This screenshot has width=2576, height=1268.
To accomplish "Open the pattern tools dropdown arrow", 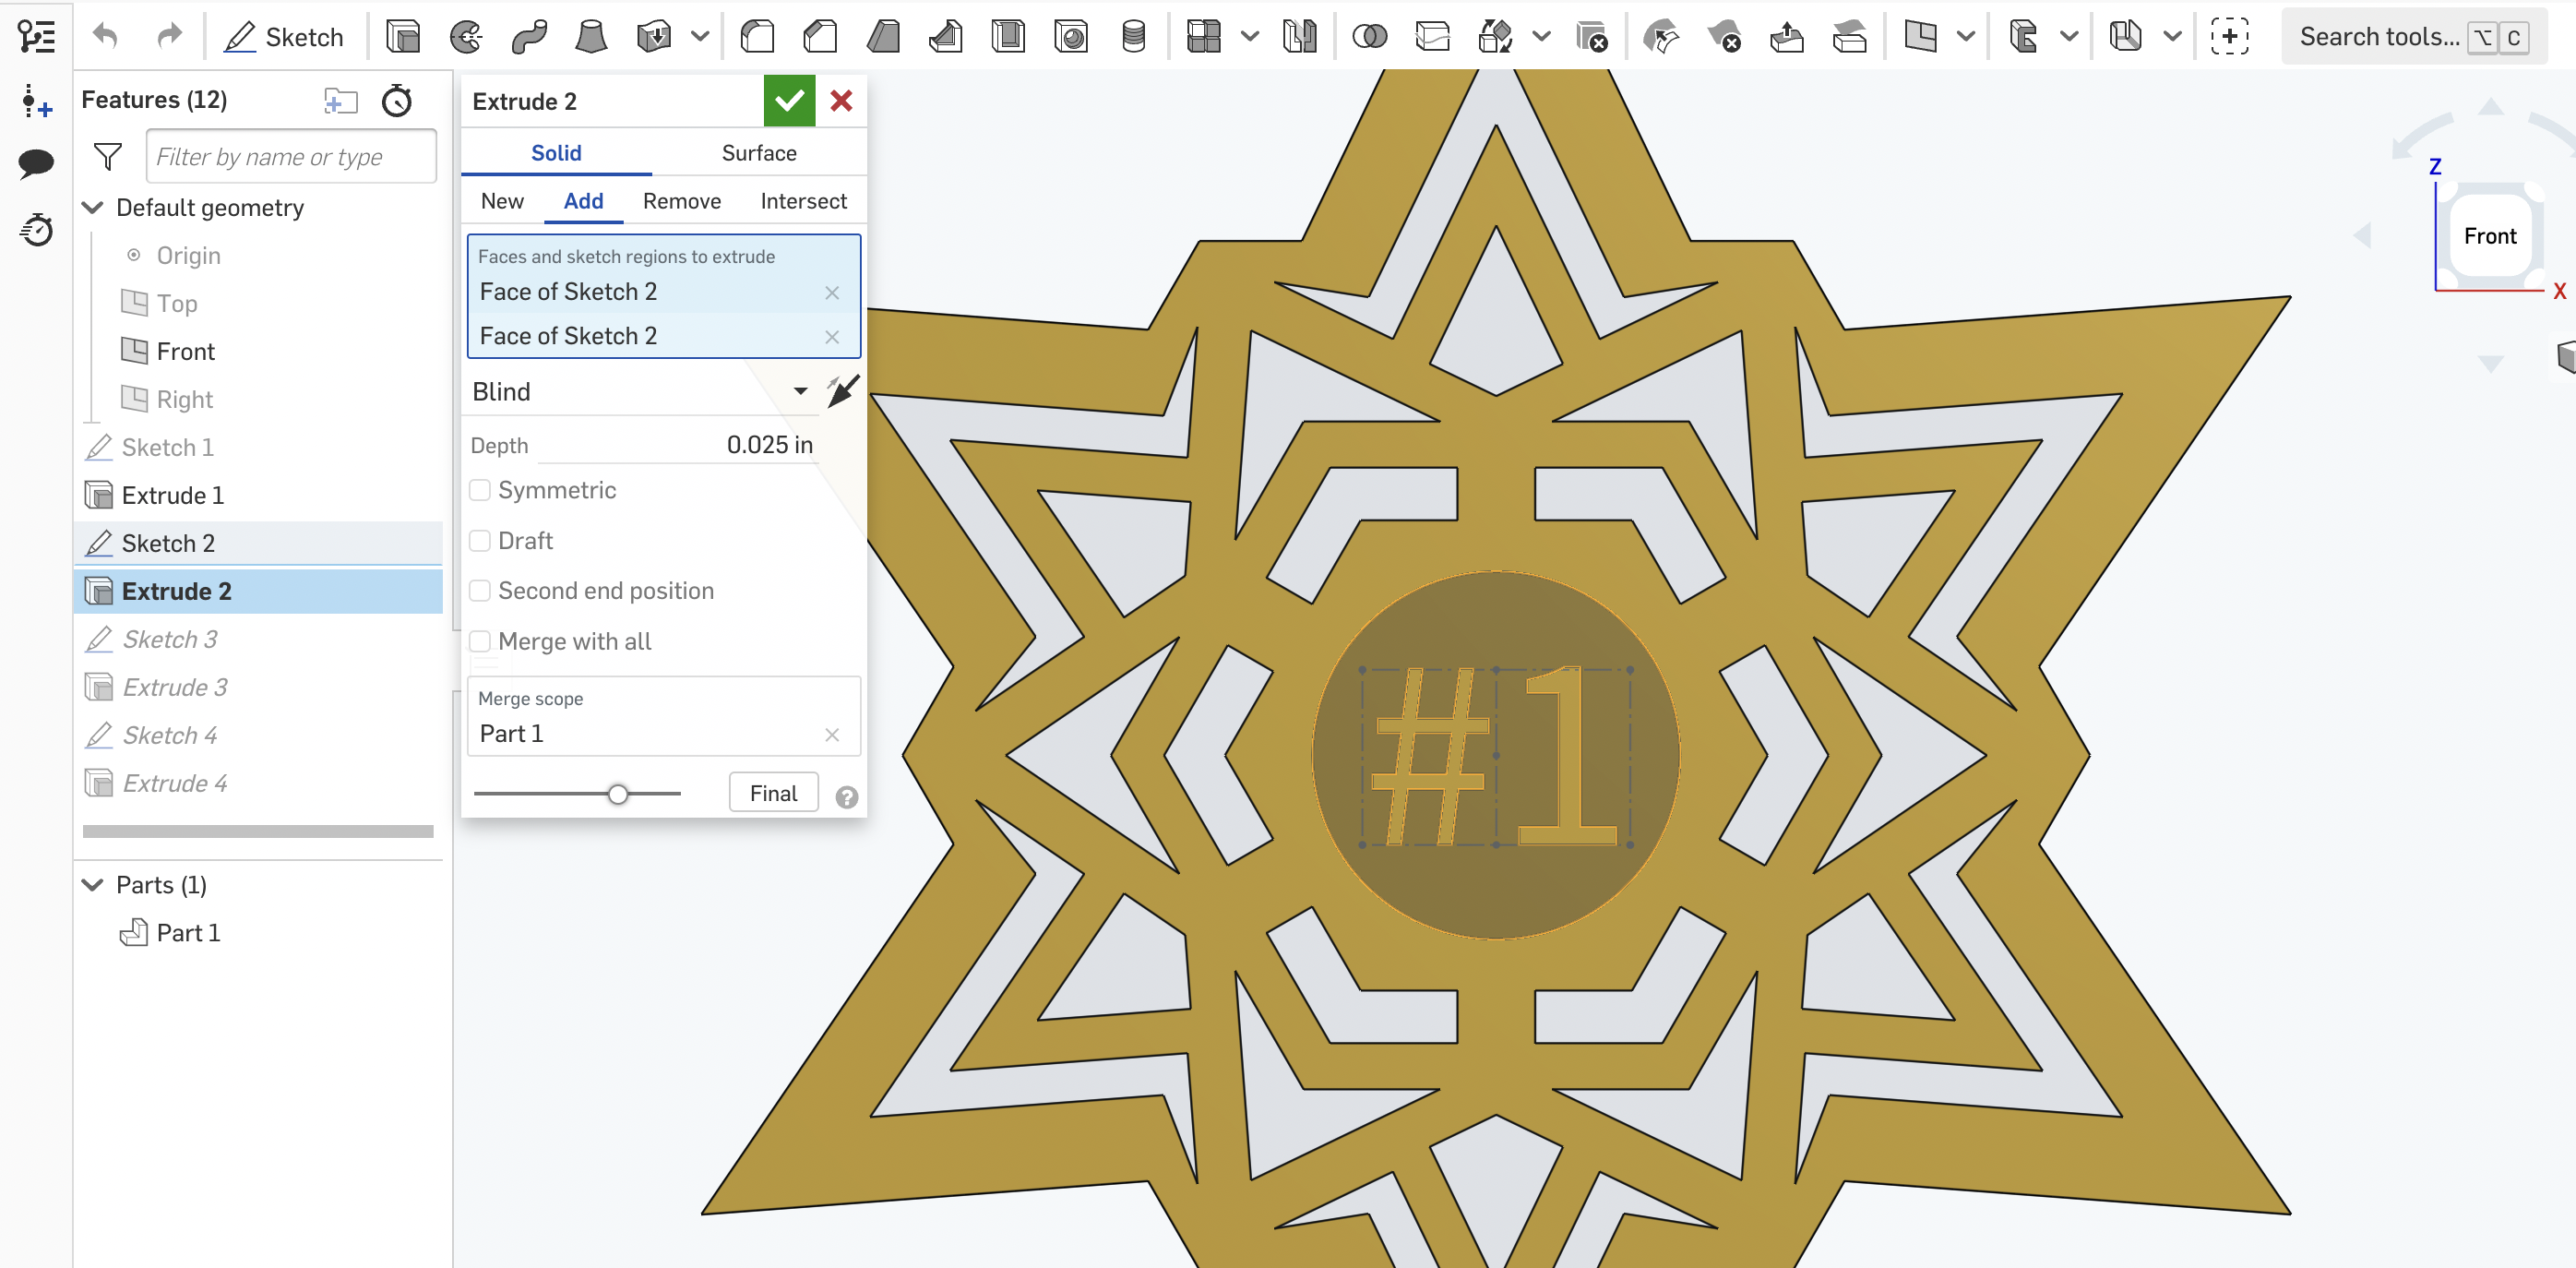I will coord(1250,37).
